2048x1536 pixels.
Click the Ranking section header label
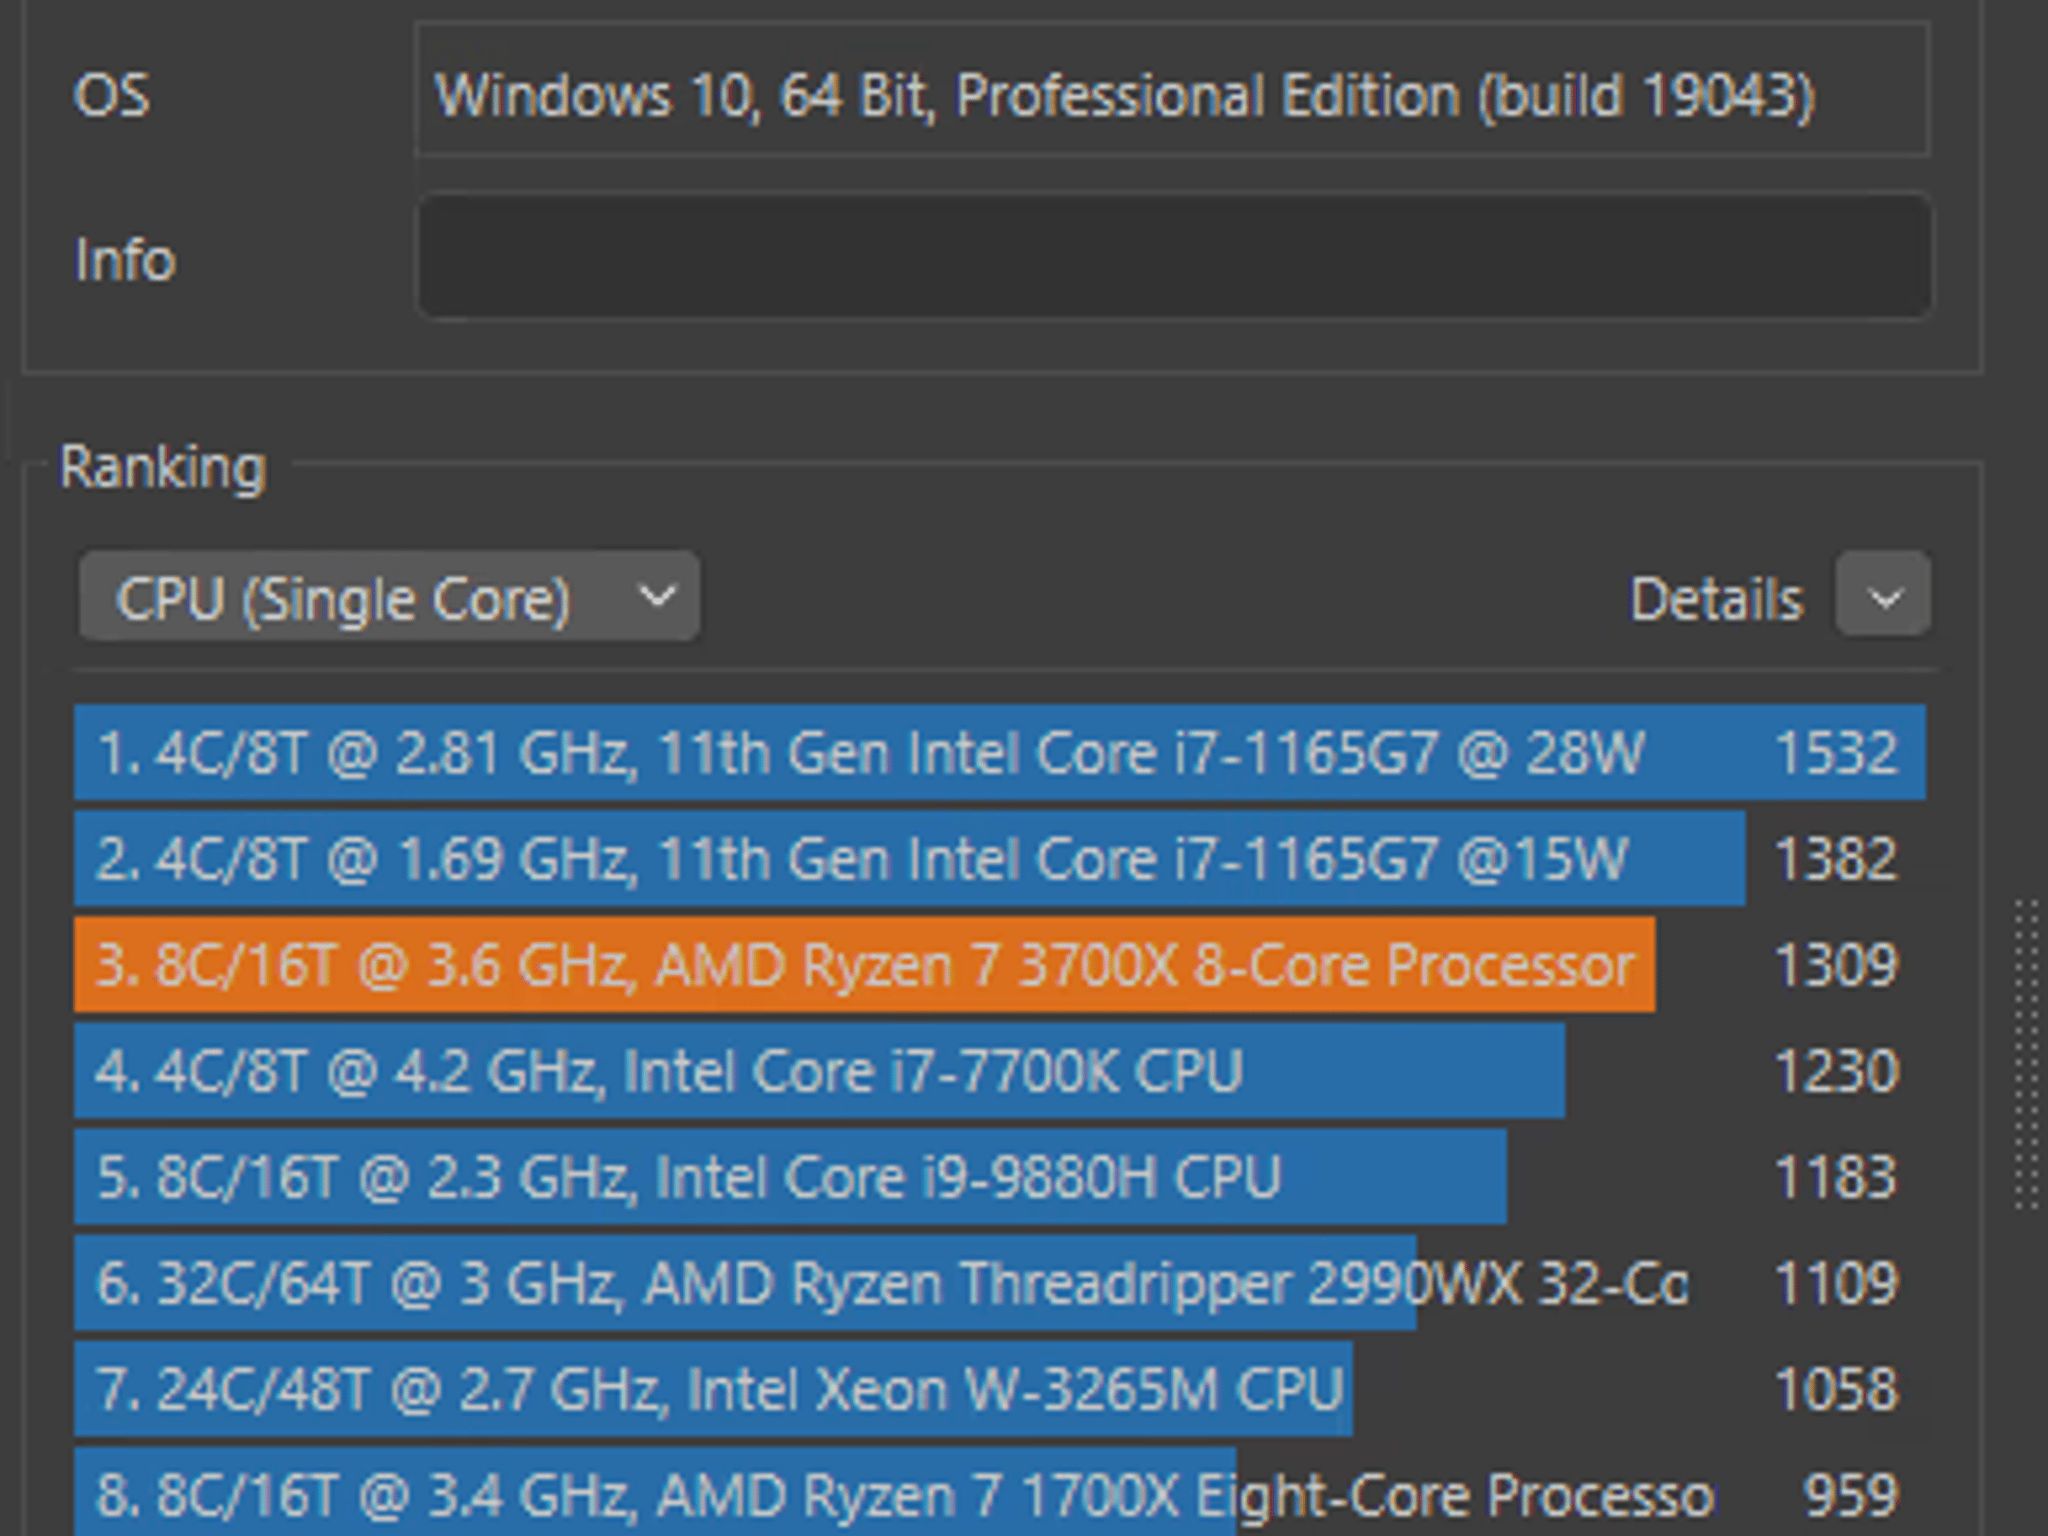pos(162,468)
